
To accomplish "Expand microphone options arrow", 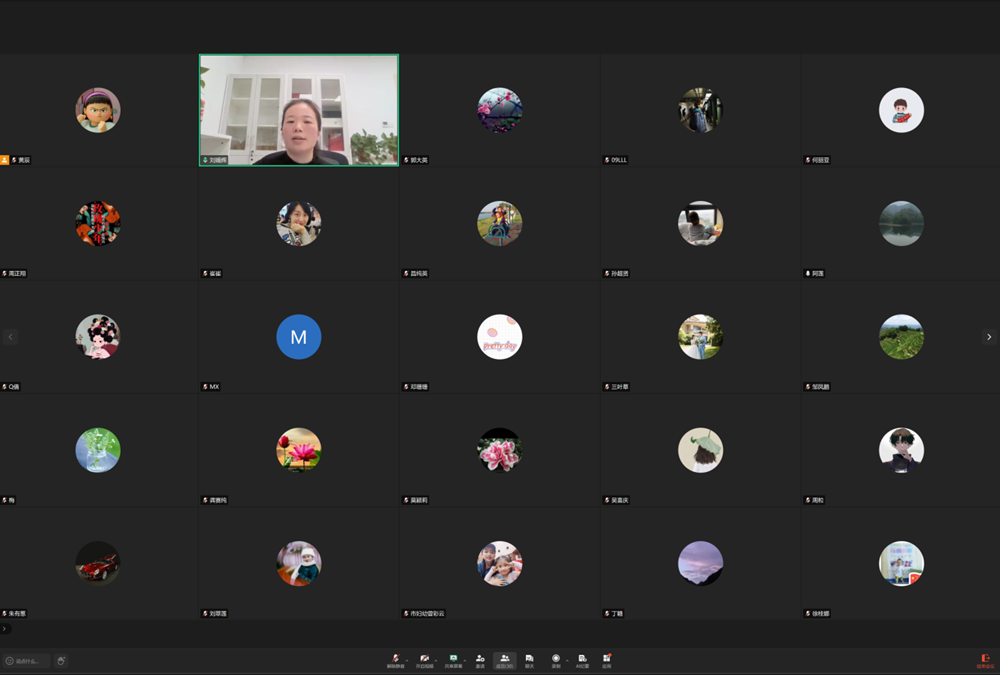I will click(408, 659).
